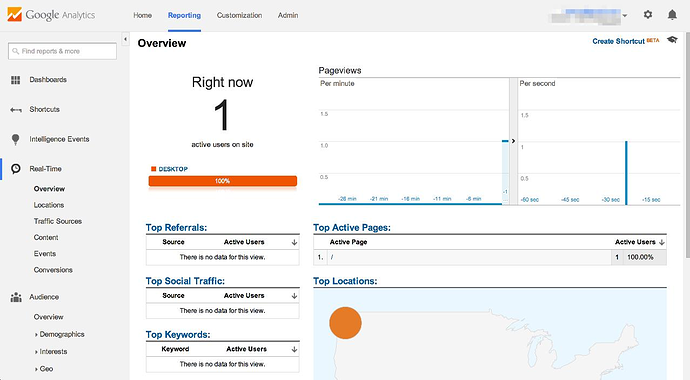This screenshot has width=690, height=380.
Task: Sort Top Active Pages Active Users arrow
Action: coord(661,242)
